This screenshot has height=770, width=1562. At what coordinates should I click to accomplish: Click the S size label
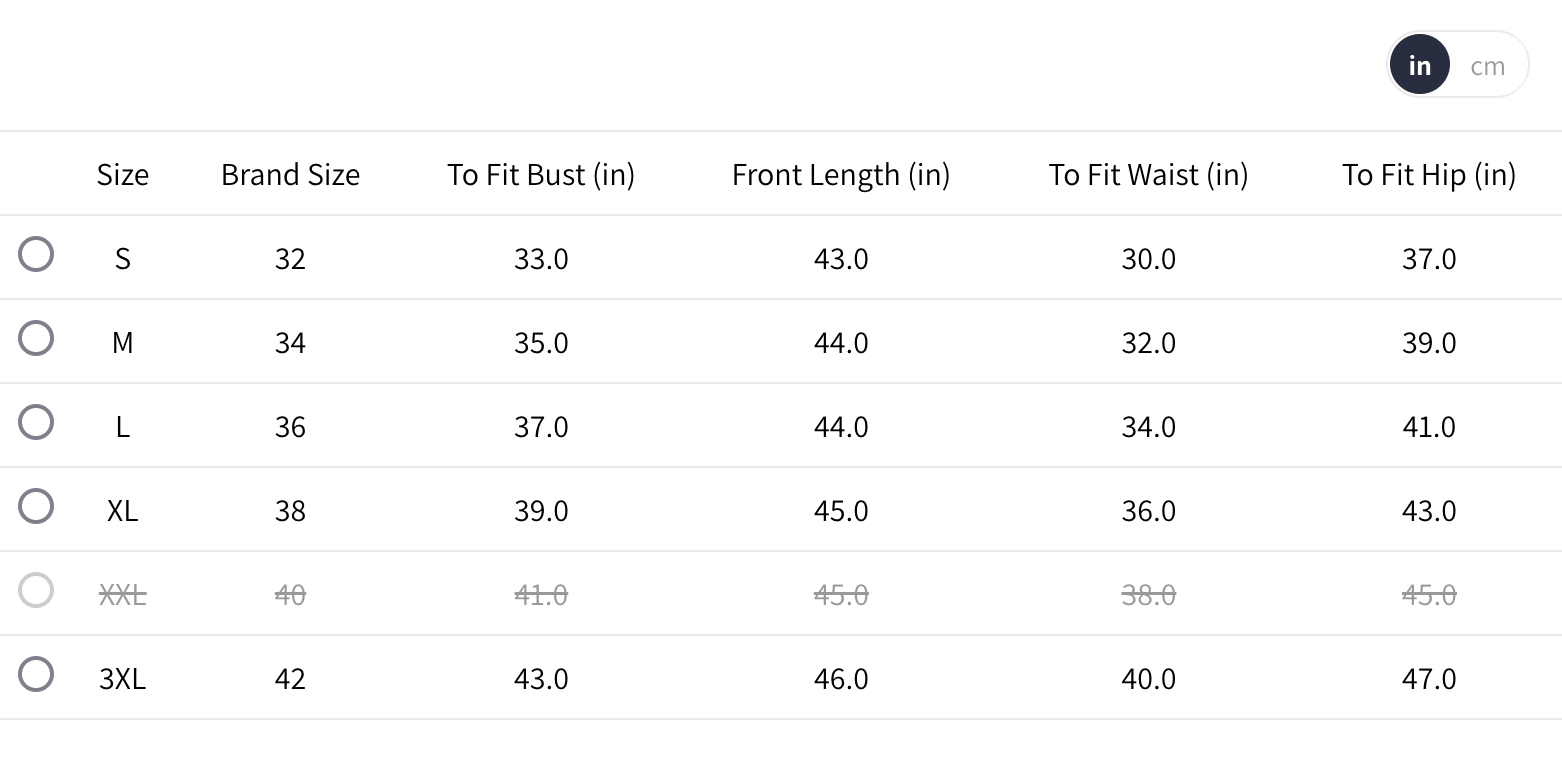[x=123, y=259]
